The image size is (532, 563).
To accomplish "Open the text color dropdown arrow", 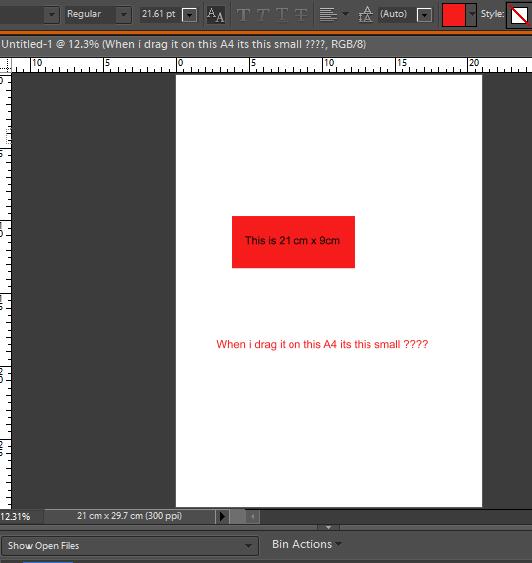I will click(472, 15).
